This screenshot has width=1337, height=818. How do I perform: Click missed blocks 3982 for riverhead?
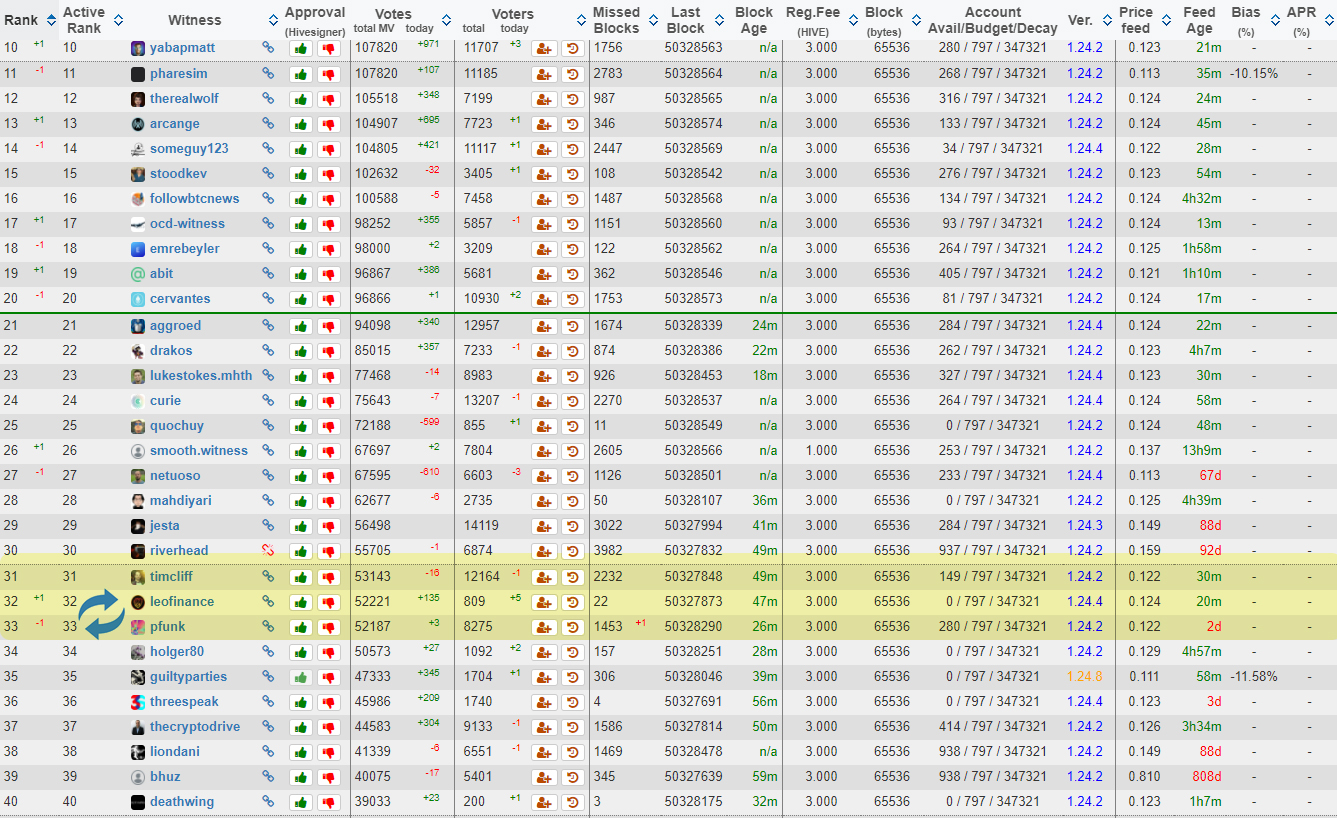(x=608, y=551)
